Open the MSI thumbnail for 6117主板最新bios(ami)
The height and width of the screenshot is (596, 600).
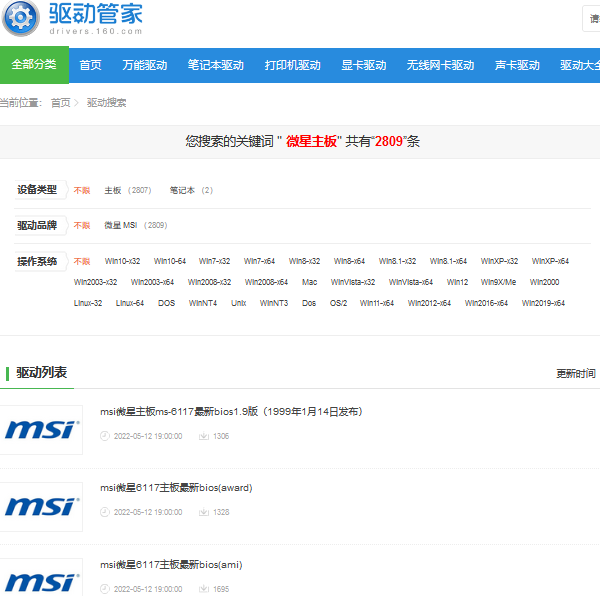pyautogui.click(x=41, y=578)
